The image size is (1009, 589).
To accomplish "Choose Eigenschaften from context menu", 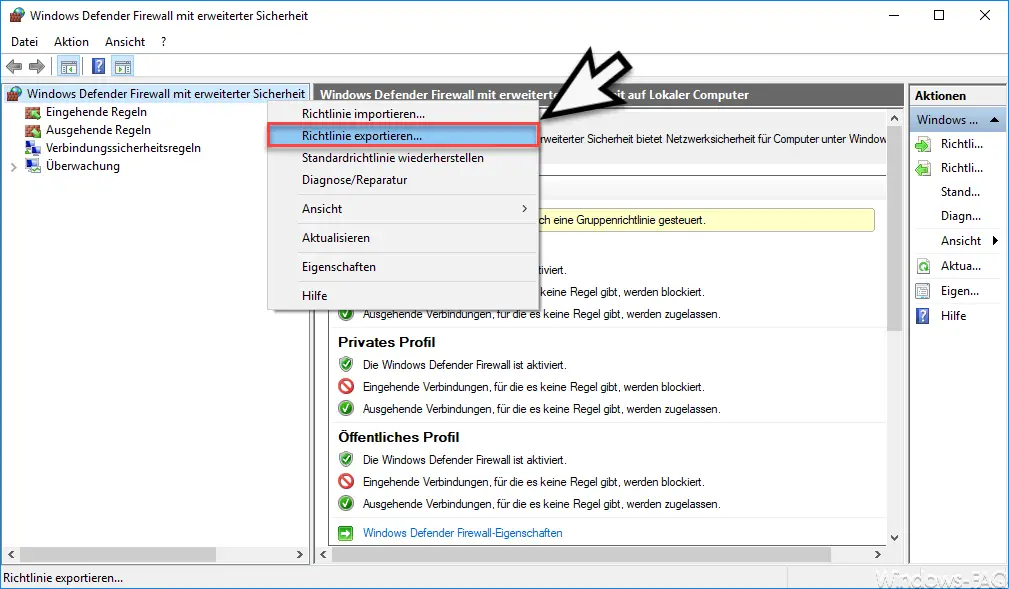I will coord(403,266).
